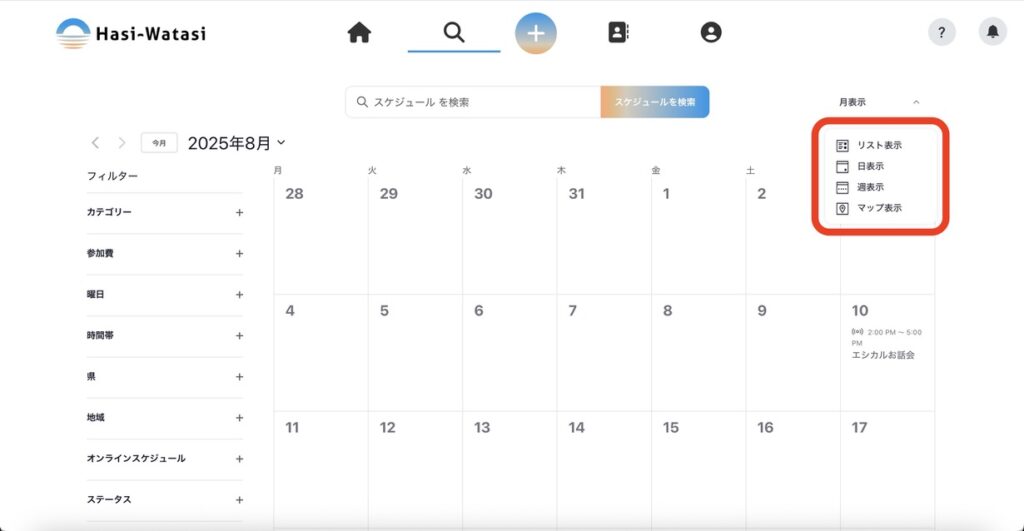Expand the カテゴリー filter
The image size is (1024, 531).
coord(239,212)
